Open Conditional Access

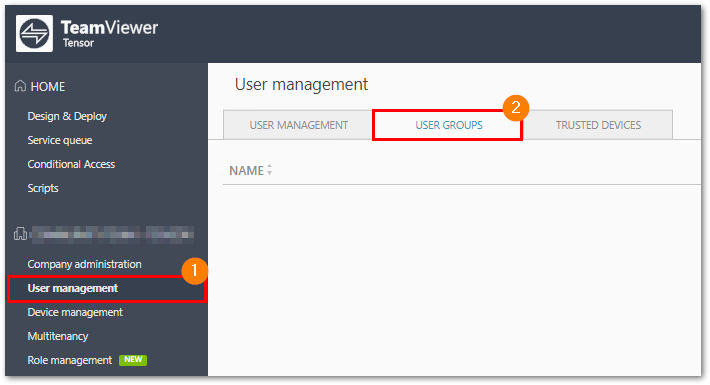point(71,164)
